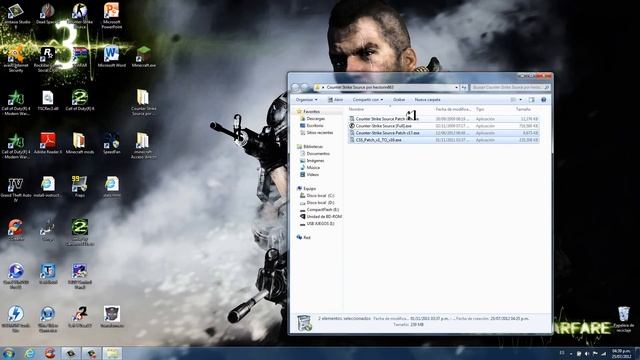Open the address bar history dropdown
Image resolution: width=640 pixels, height=360 pixels.
[456, 87]
